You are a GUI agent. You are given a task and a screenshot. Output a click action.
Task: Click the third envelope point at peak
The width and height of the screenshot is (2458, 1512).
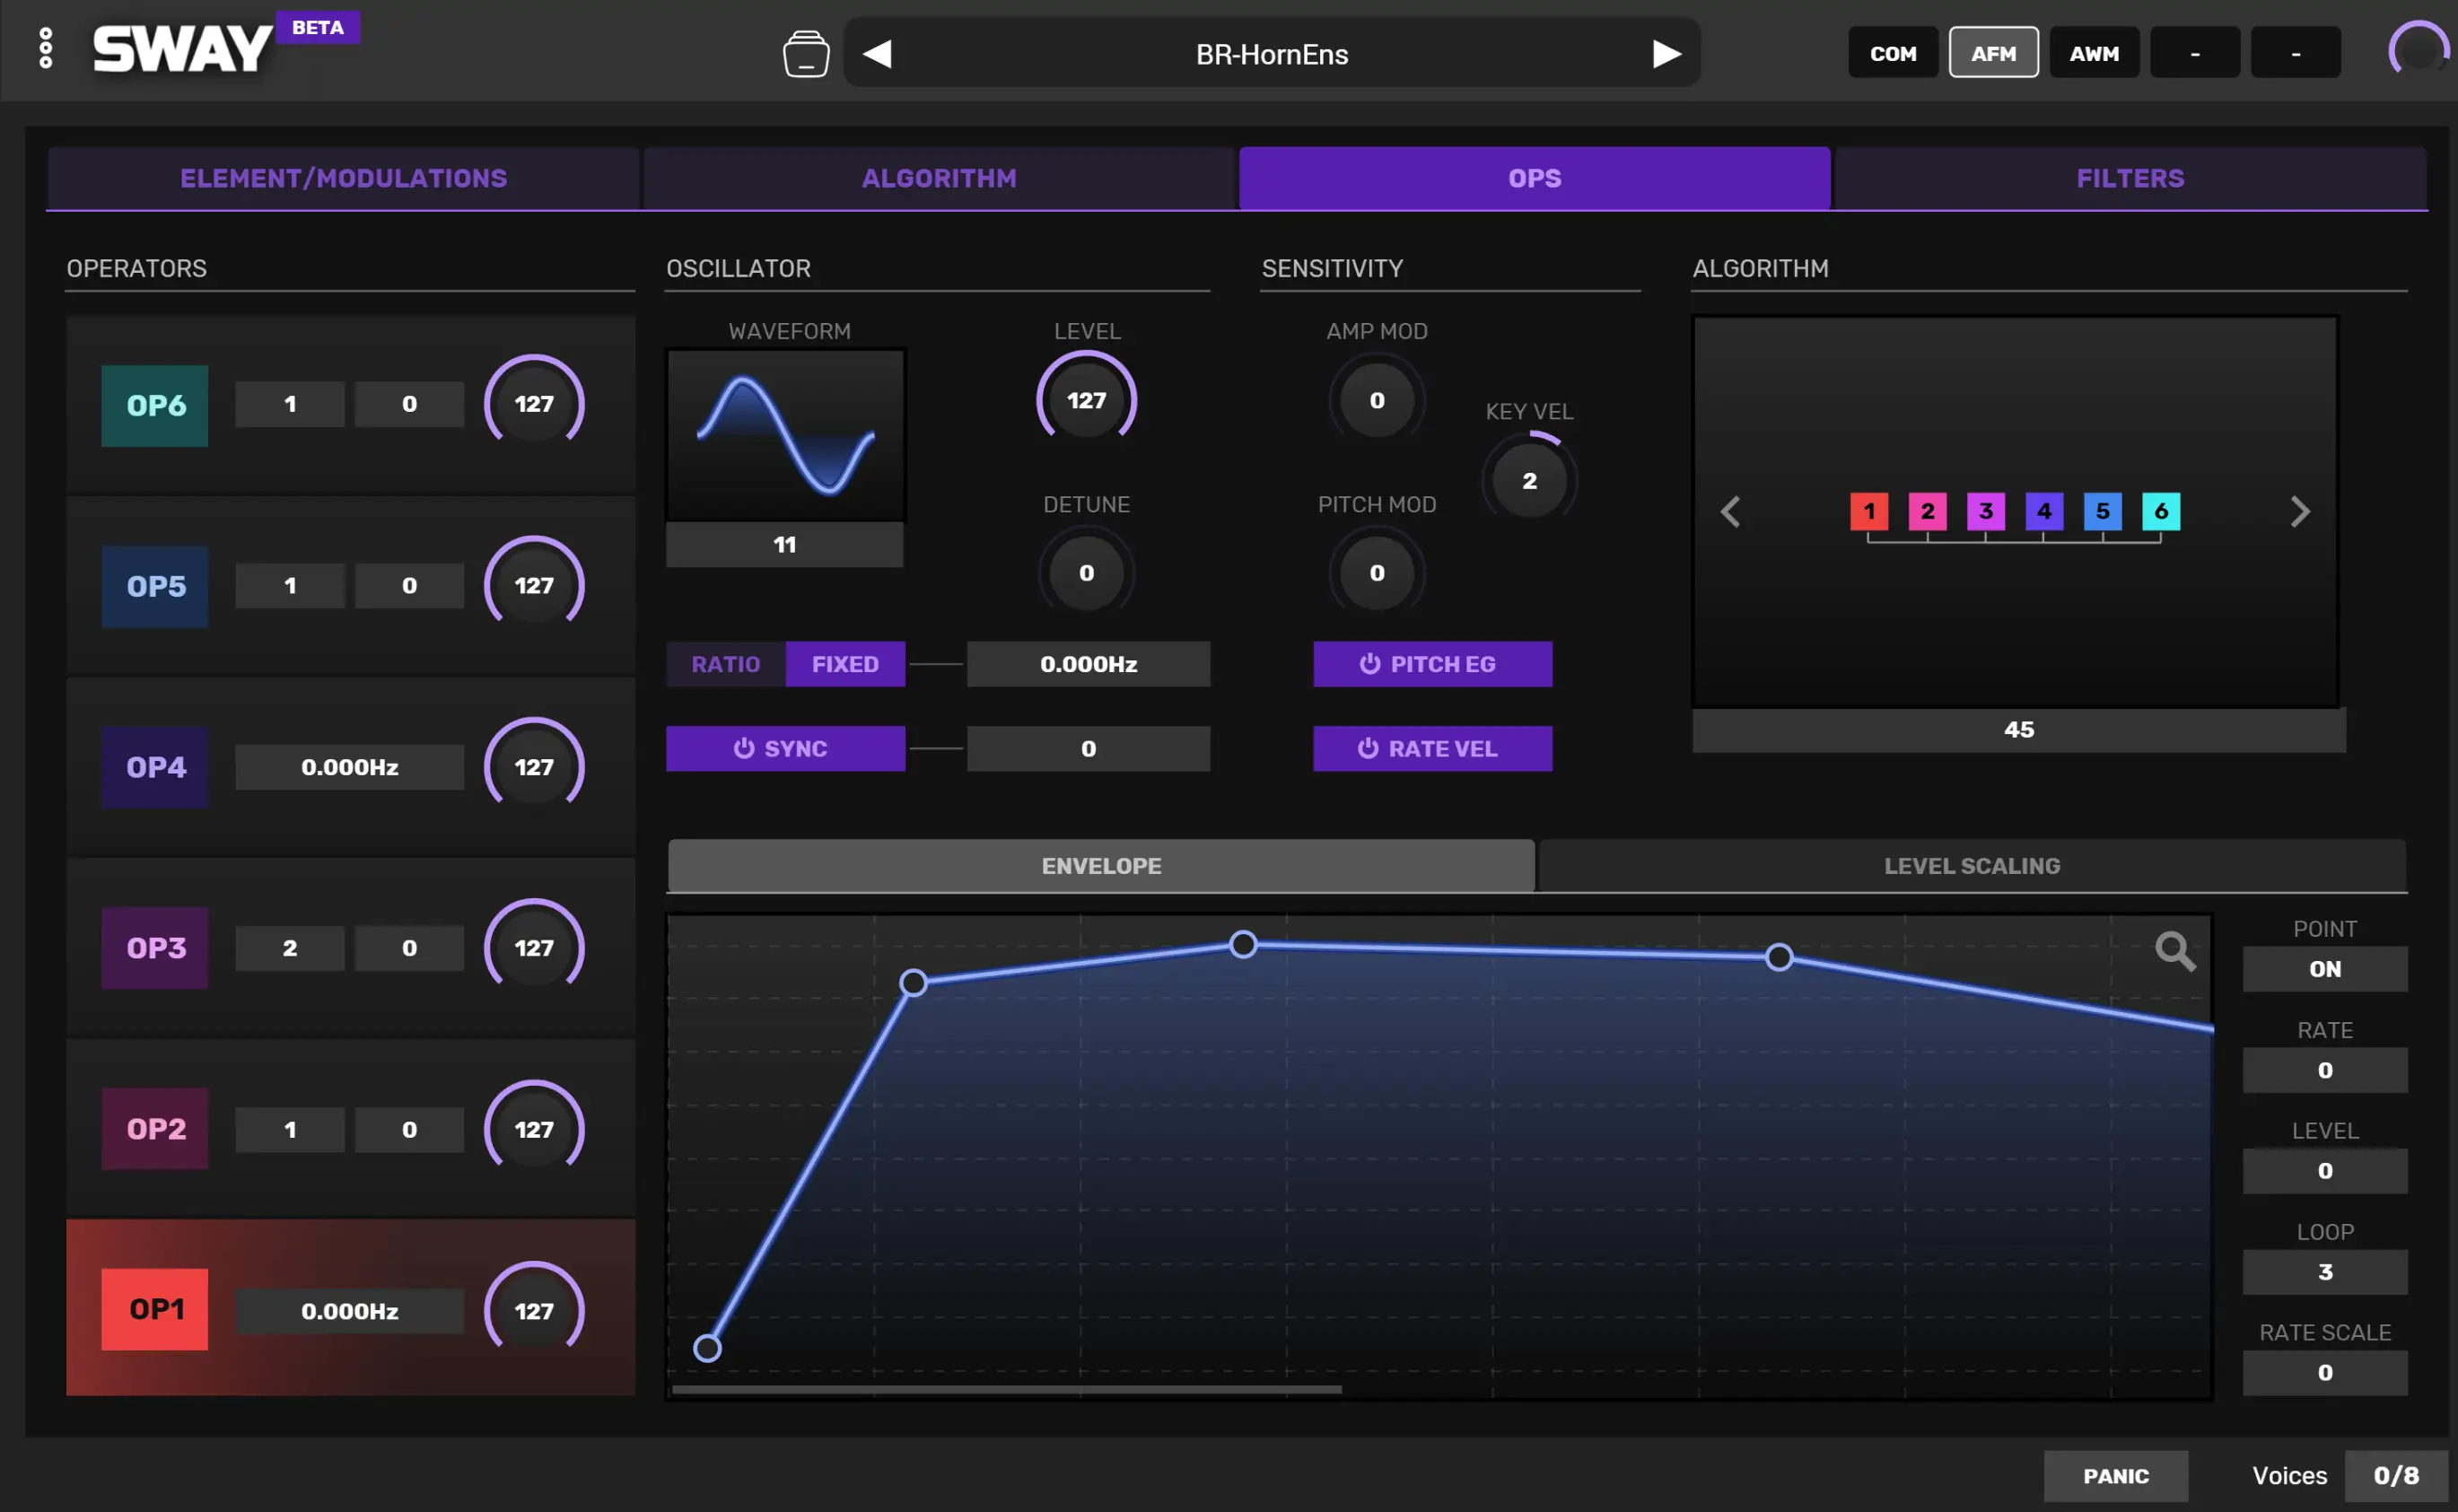[1243, 944]
